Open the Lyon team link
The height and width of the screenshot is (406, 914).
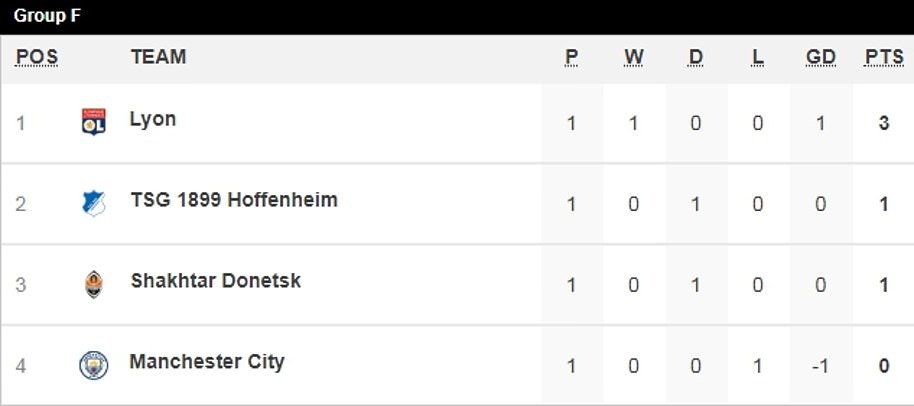point(153,119)
